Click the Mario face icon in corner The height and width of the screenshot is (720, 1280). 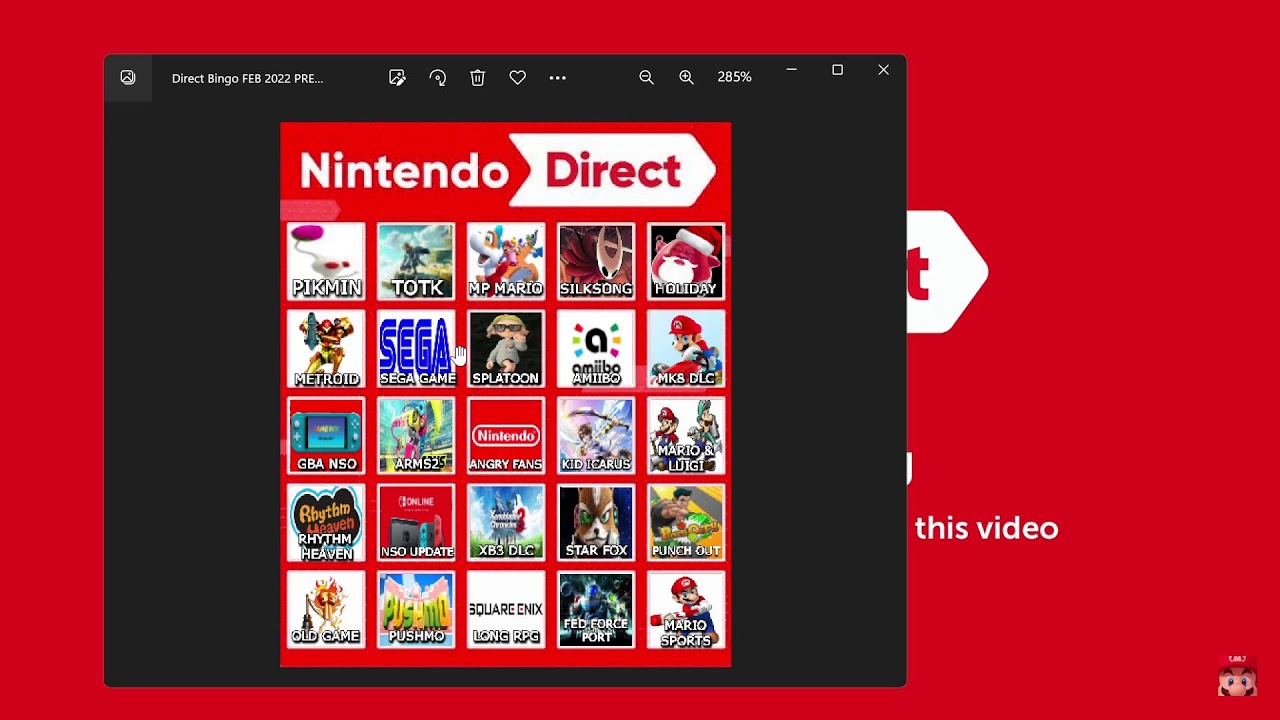[x=1237, y=676]
